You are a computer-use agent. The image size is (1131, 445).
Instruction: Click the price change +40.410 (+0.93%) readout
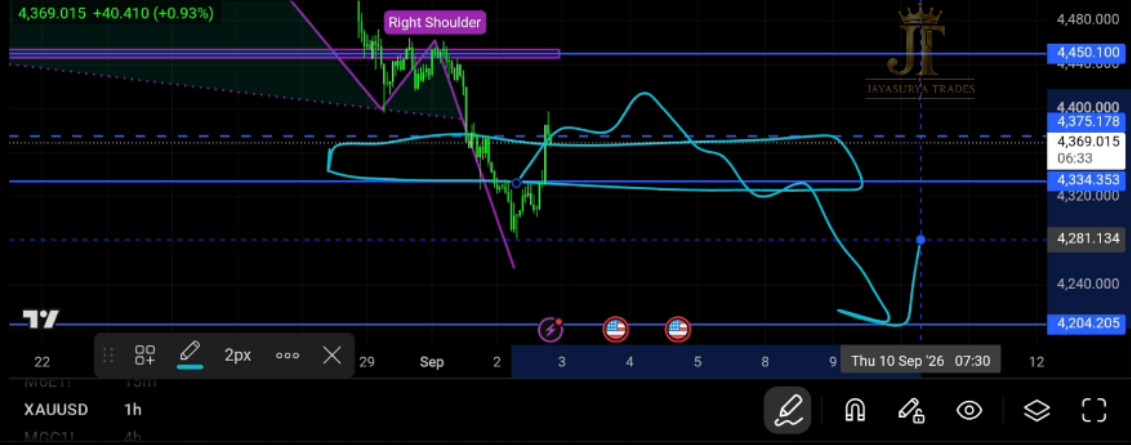153,13
